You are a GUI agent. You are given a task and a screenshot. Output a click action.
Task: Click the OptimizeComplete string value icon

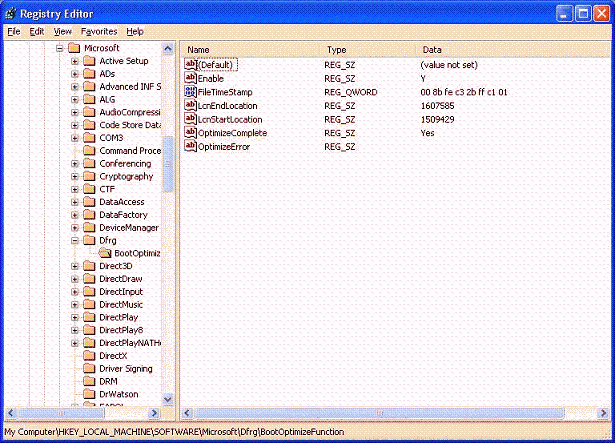(x=190, y=133)
